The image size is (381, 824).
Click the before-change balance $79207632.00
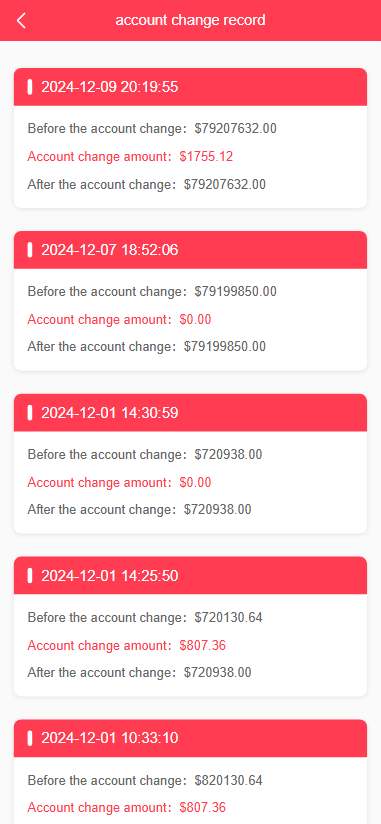235,128
